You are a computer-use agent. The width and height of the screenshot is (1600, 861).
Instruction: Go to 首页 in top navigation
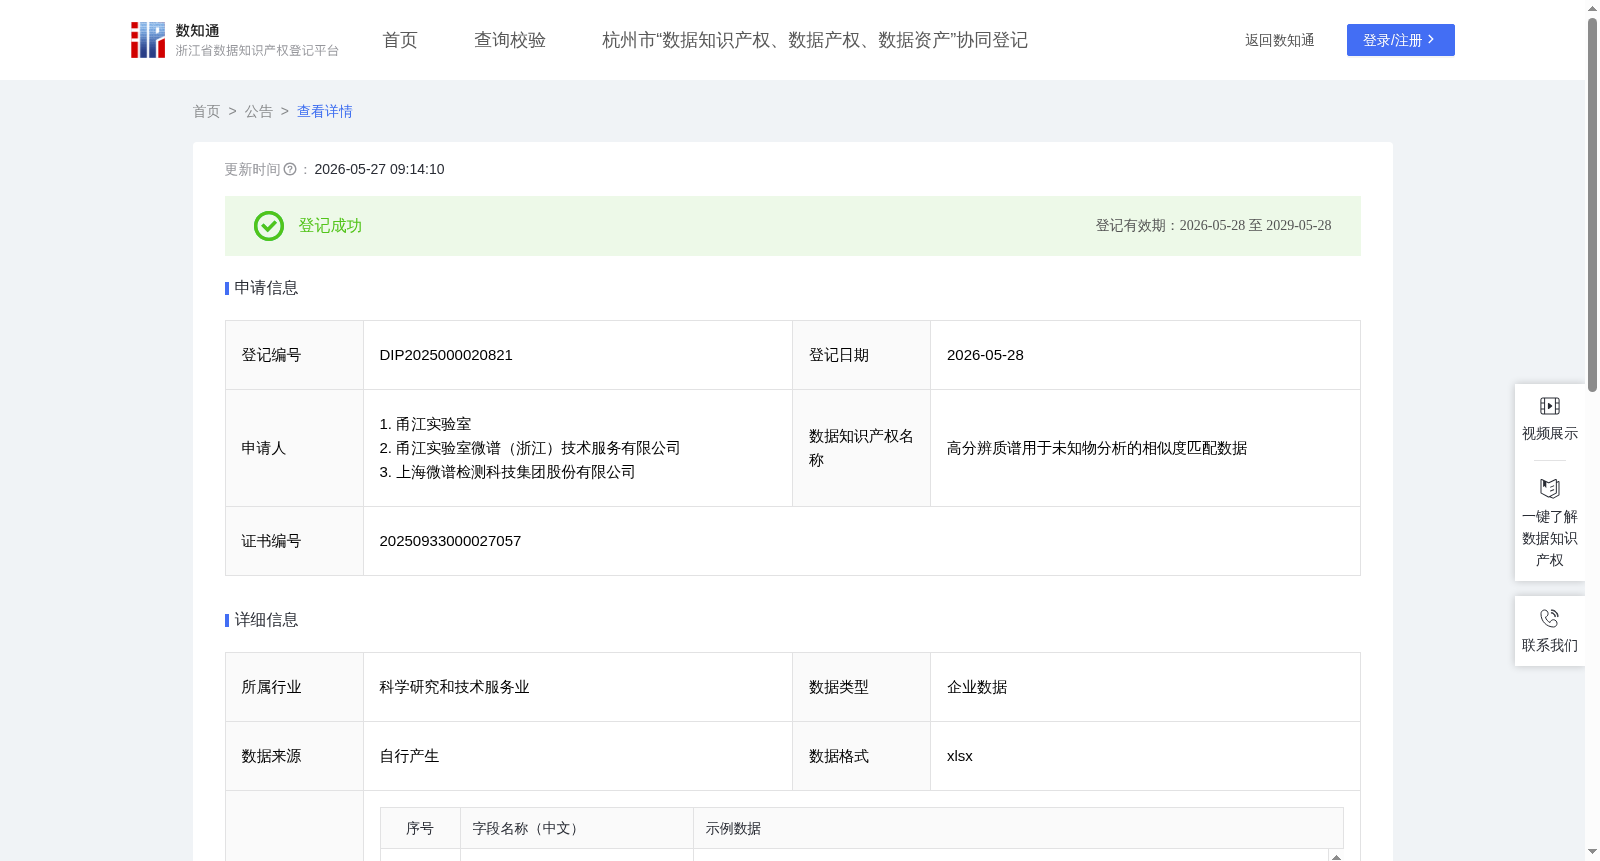pyautogui.click(x=400, y=40)
